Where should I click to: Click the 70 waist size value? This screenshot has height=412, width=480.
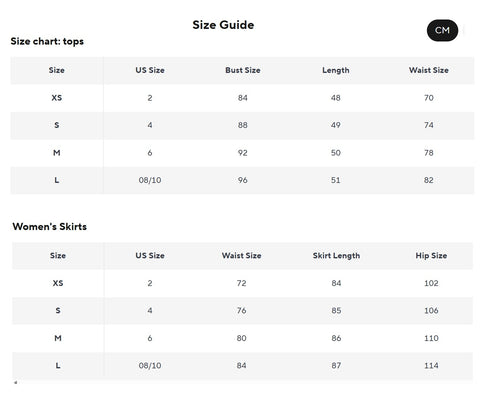(x=429, y=98)
